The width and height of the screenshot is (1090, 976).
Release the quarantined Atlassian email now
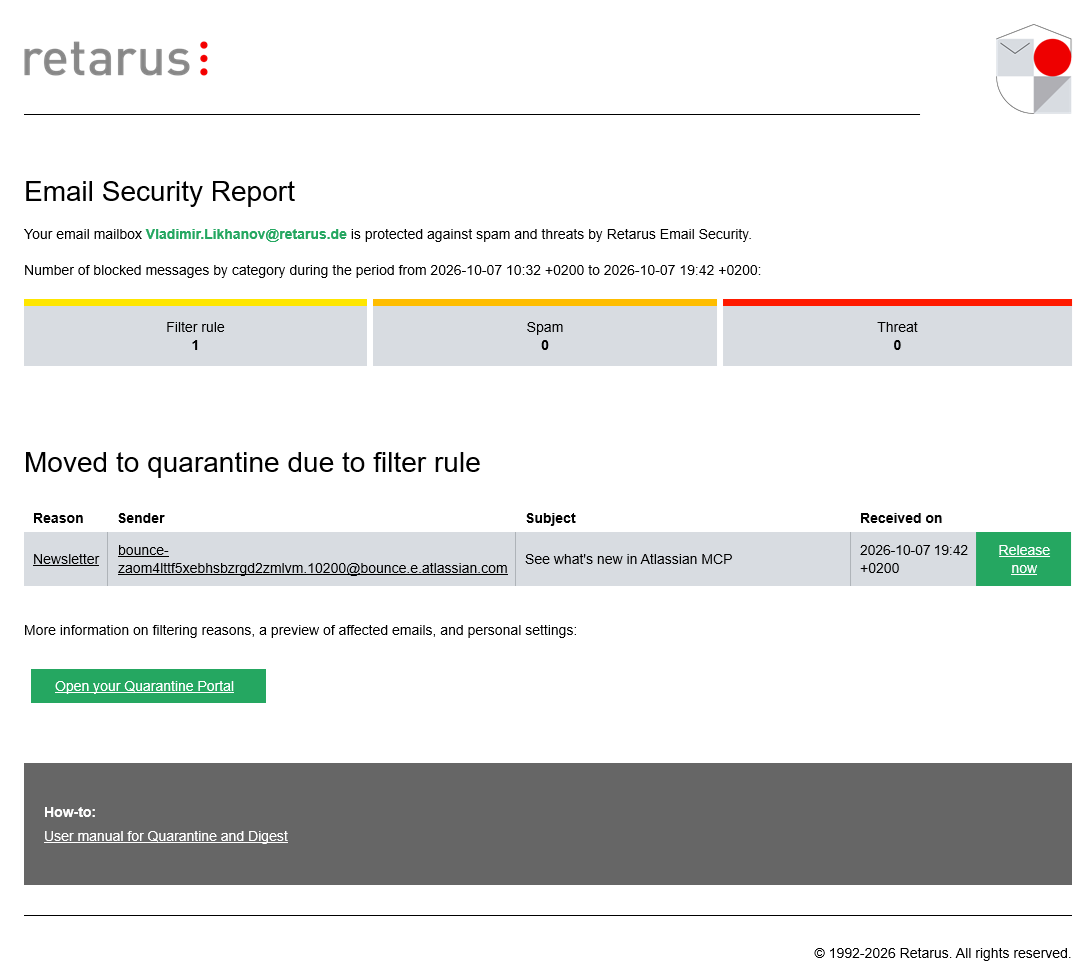(x=1023, y=559)
